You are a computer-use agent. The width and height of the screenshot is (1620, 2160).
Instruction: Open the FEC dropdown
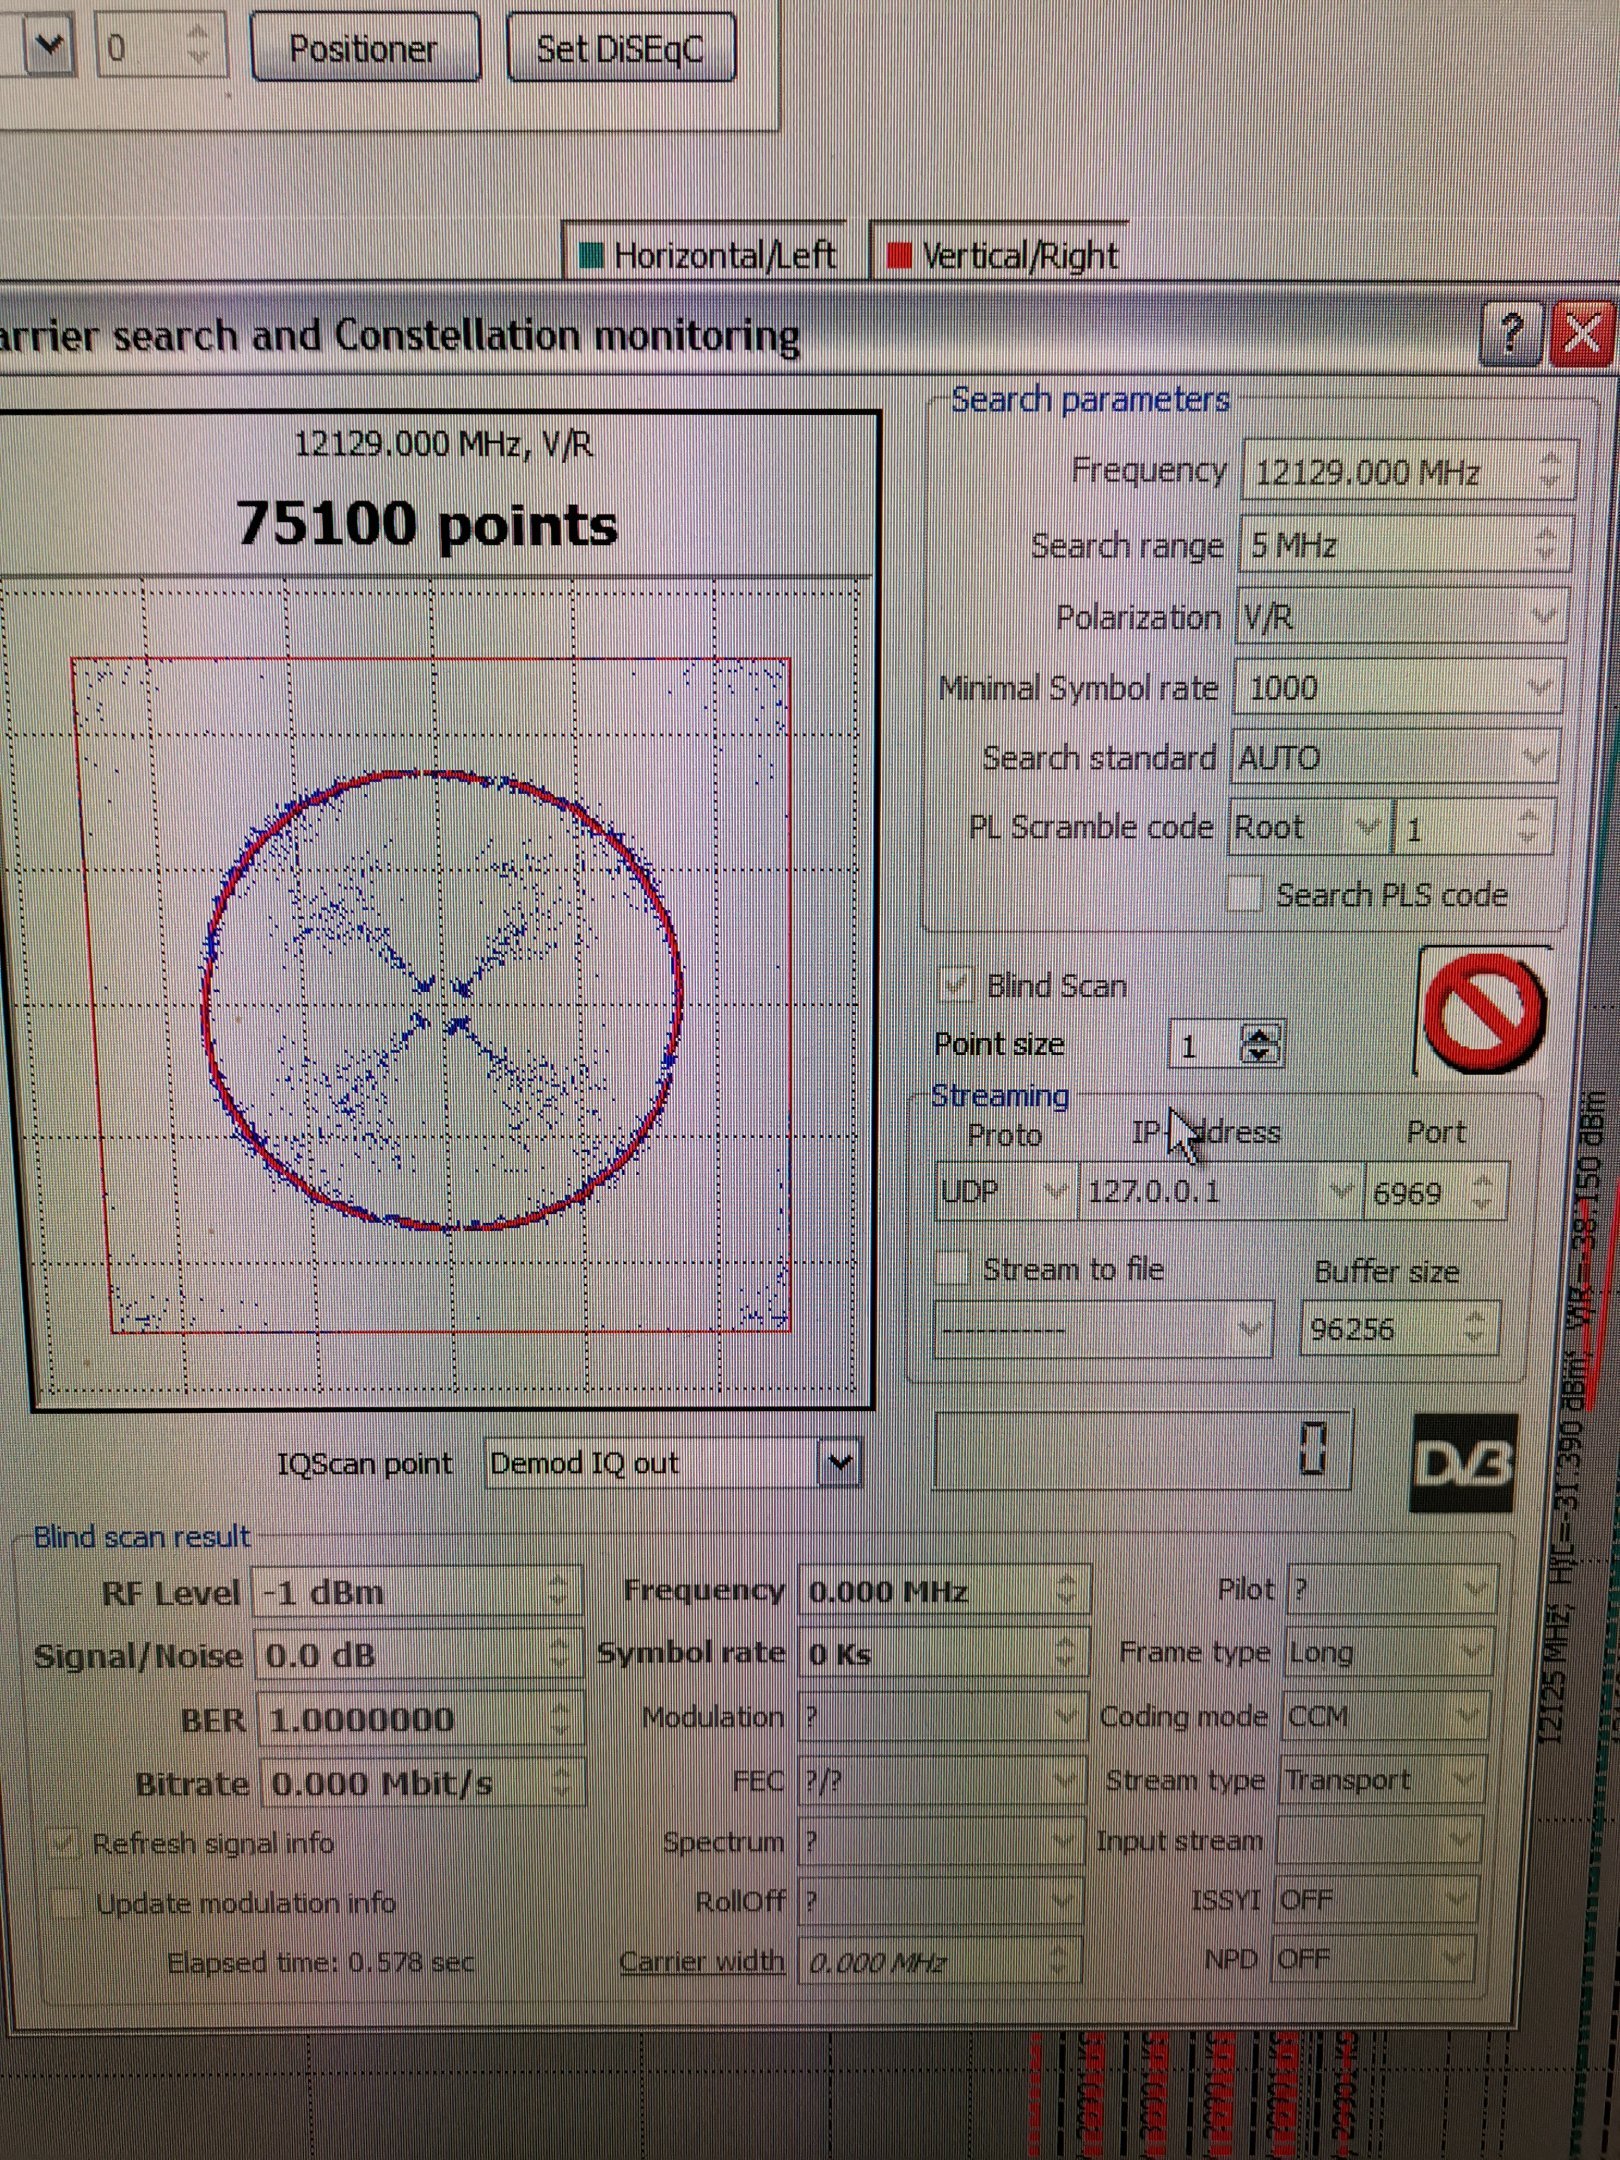(x=940, y=1780)
